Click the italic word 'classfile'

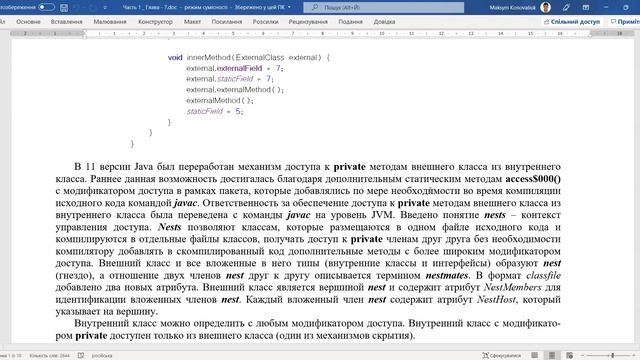pos(544,276)
